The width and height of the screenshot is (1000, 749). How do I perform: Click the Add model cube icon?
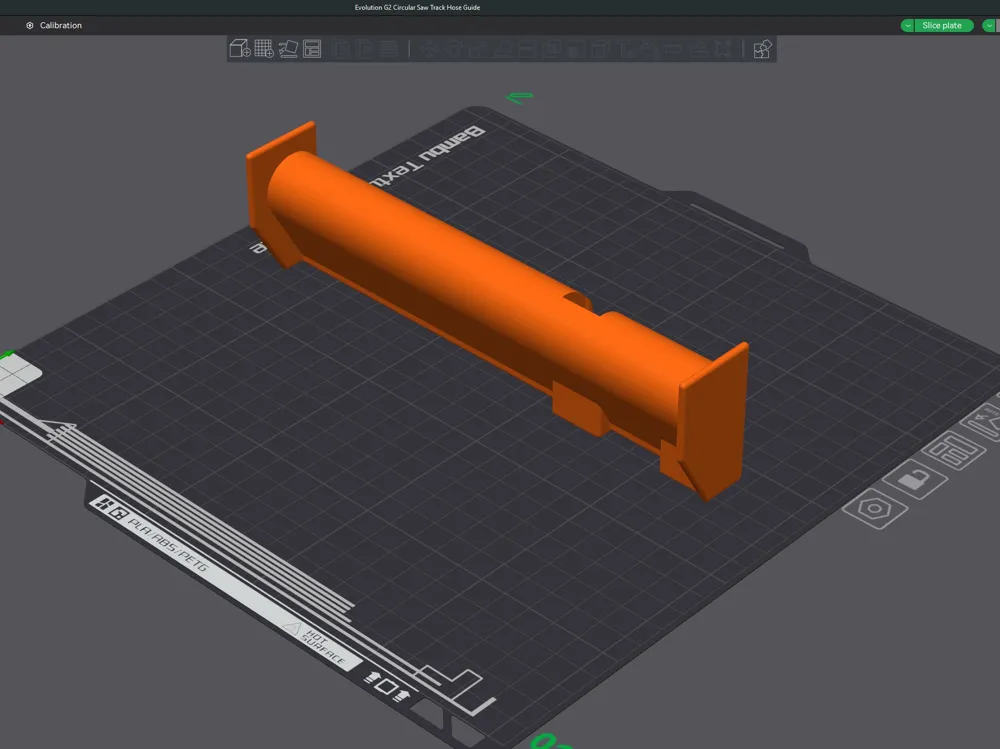(240, 48)
